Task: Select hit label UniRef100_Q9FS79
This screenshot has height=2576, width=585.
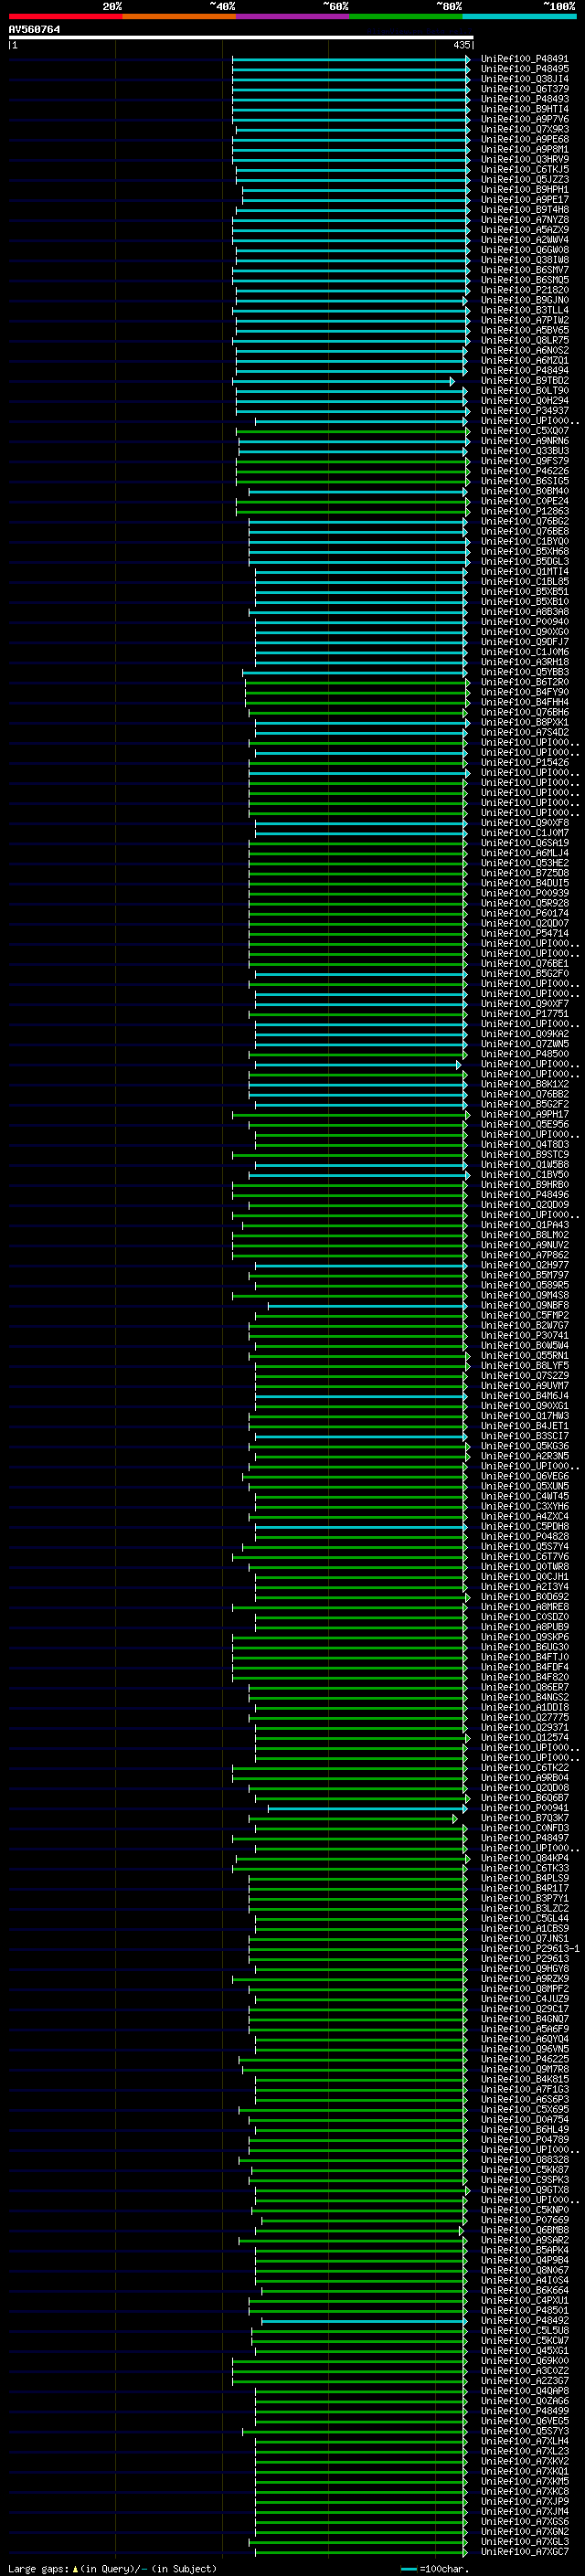Action: pyautogui.click(x=524, y=461)
